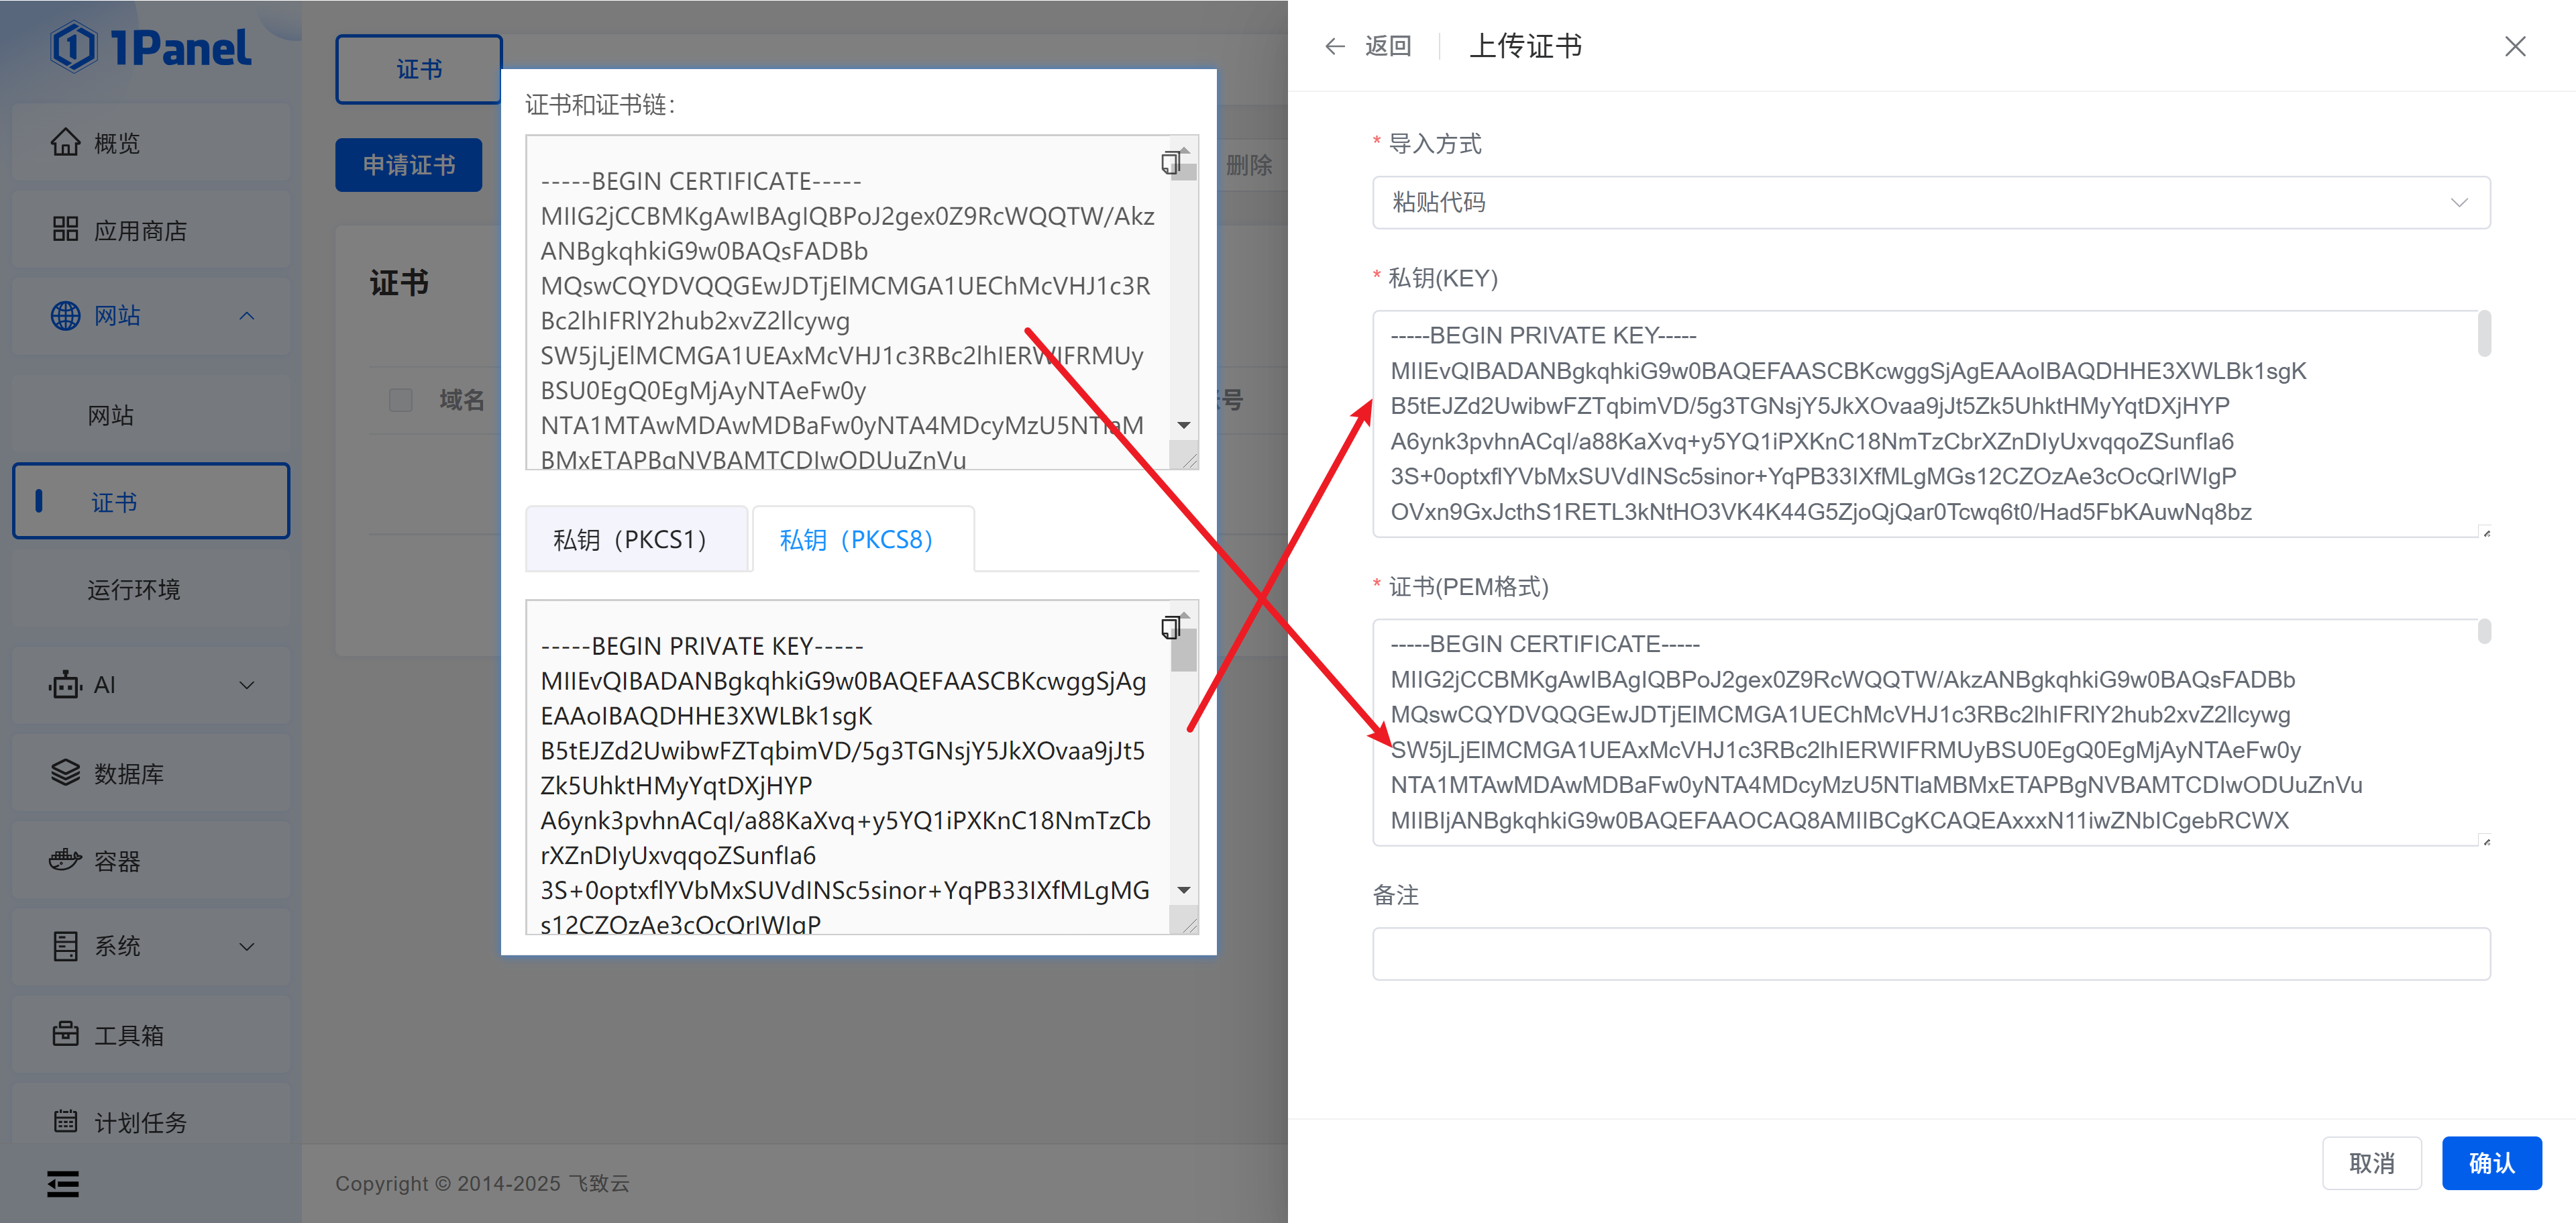Toggle the 域名 select-all checkbox
Image resolution: width=2576 pixels, height=1223 pixels.
click(x=401, y=400)
